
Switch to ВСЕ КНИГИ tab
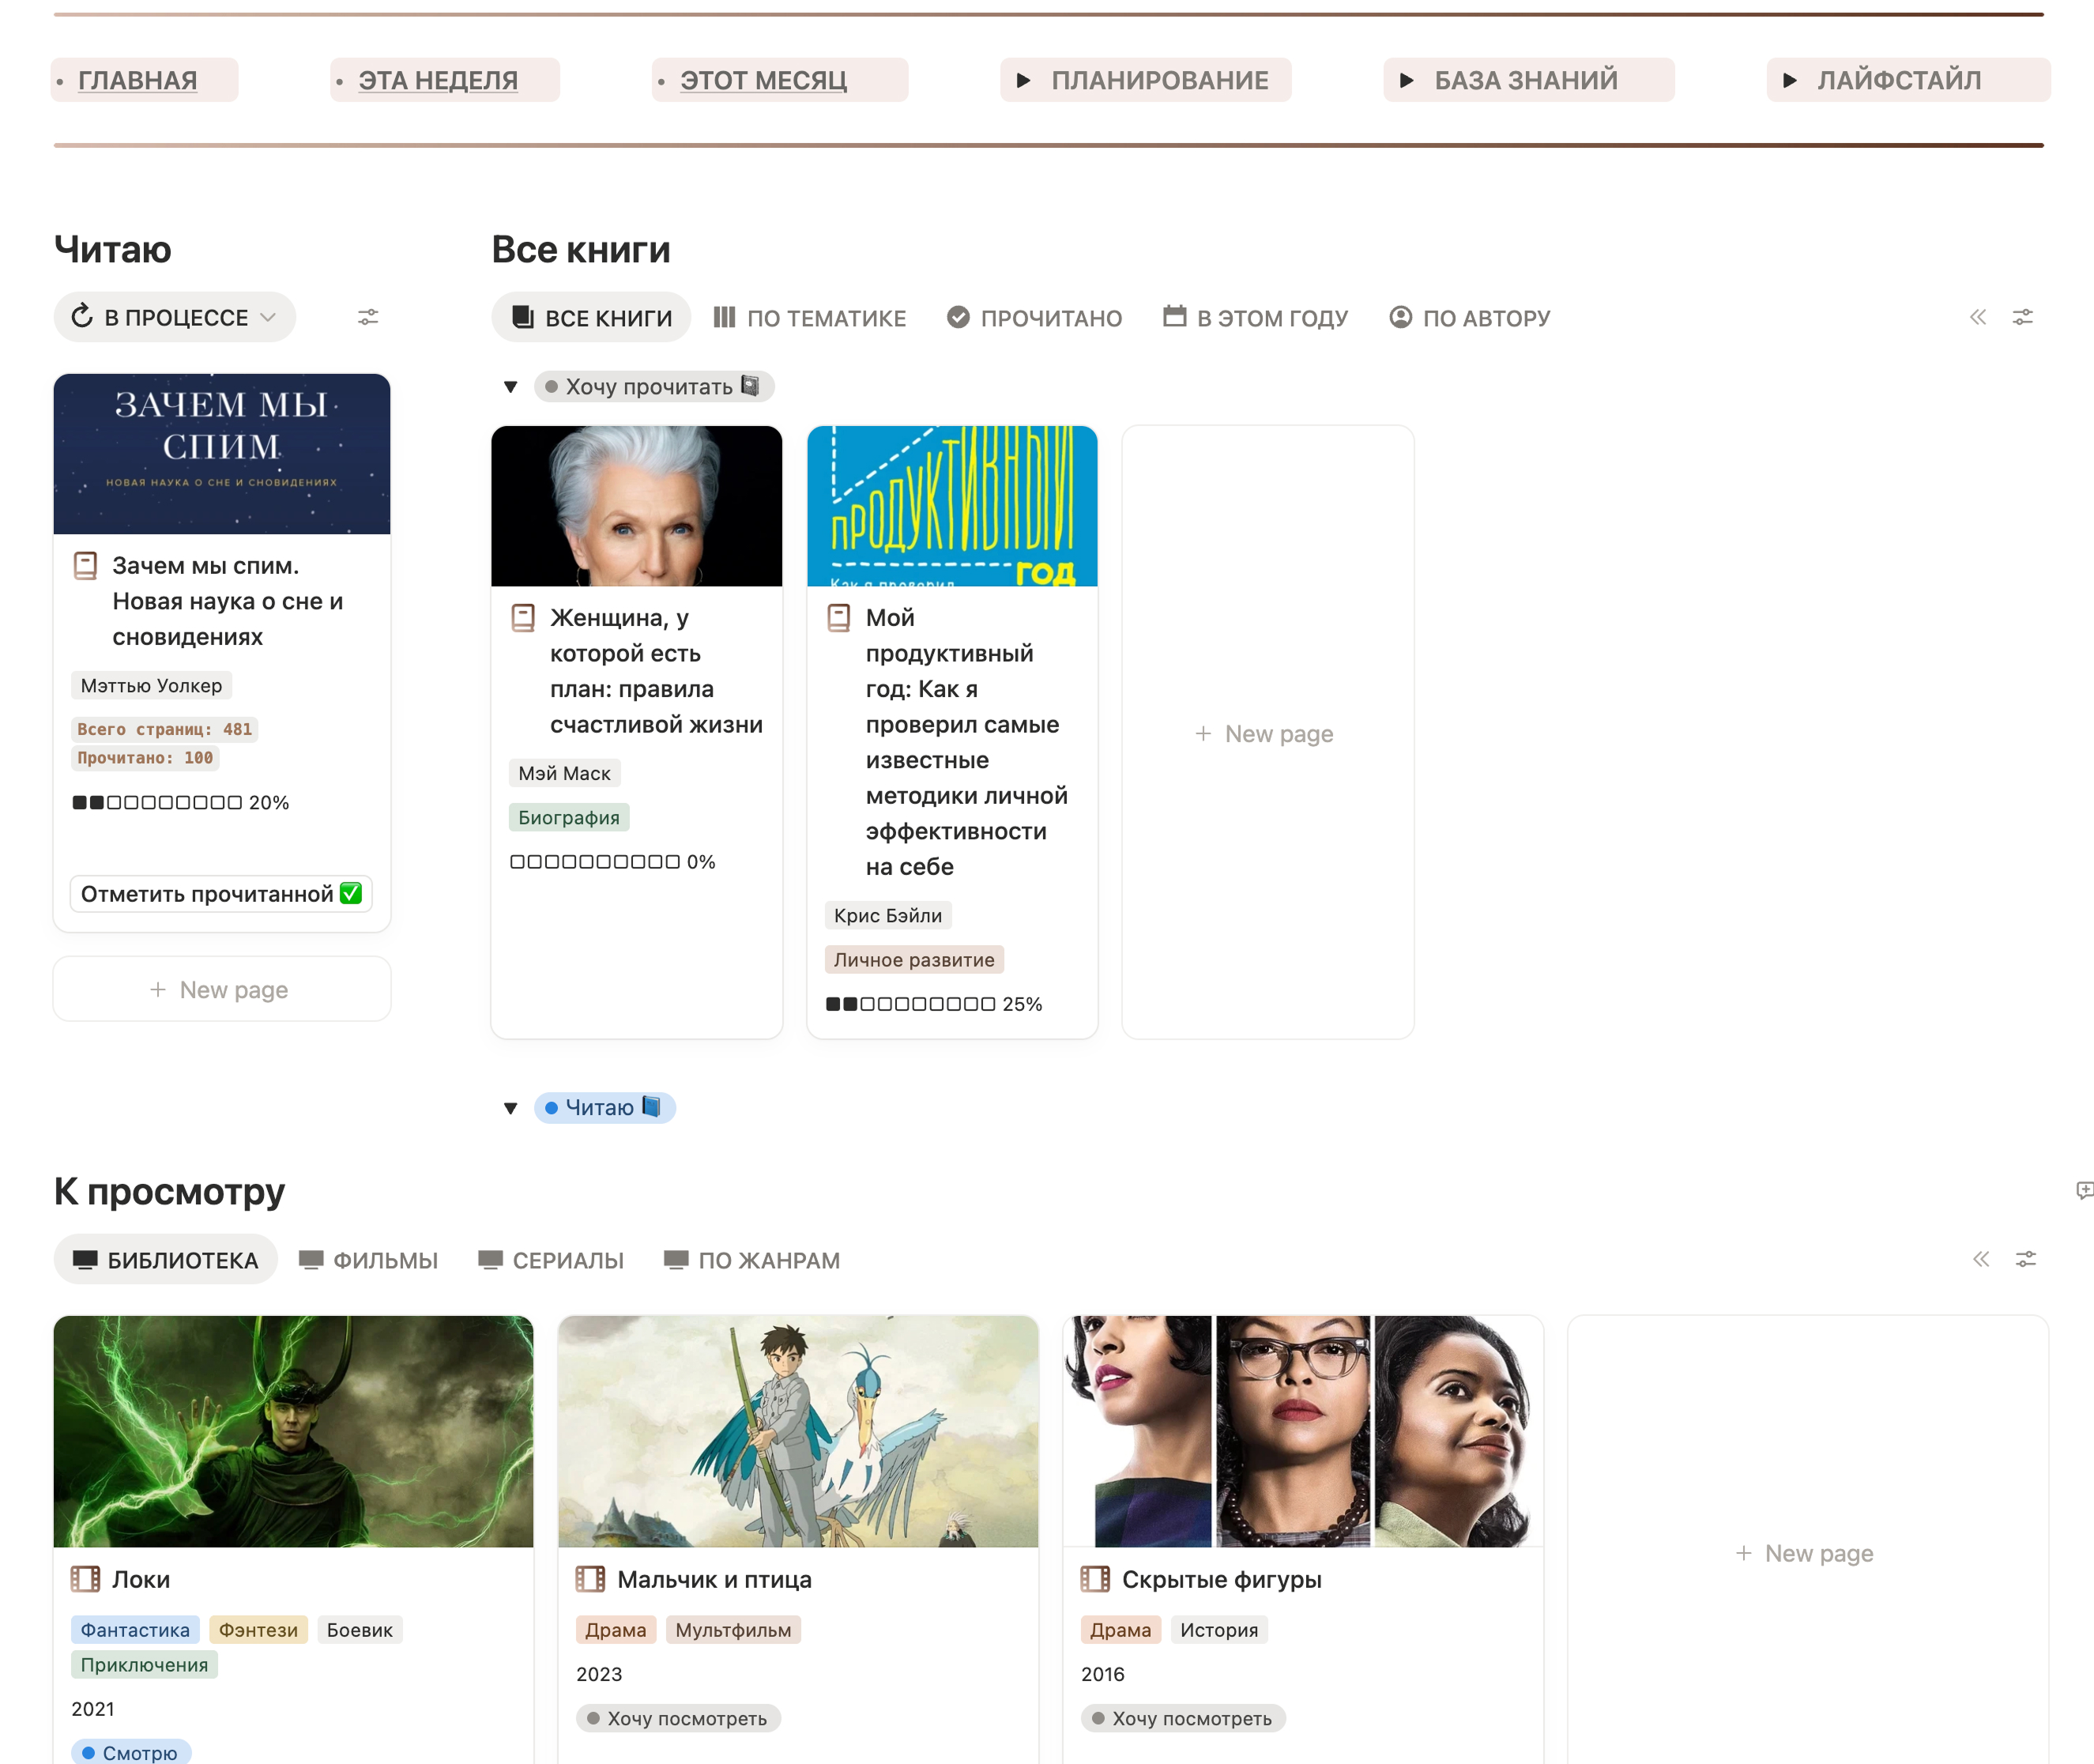[591, 317]
